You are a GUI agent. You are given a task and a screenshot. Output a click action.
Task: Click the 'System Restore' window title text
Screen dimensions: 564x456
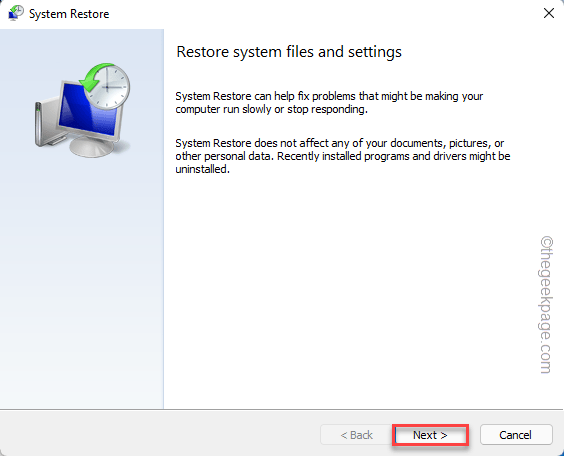point(69,14)
